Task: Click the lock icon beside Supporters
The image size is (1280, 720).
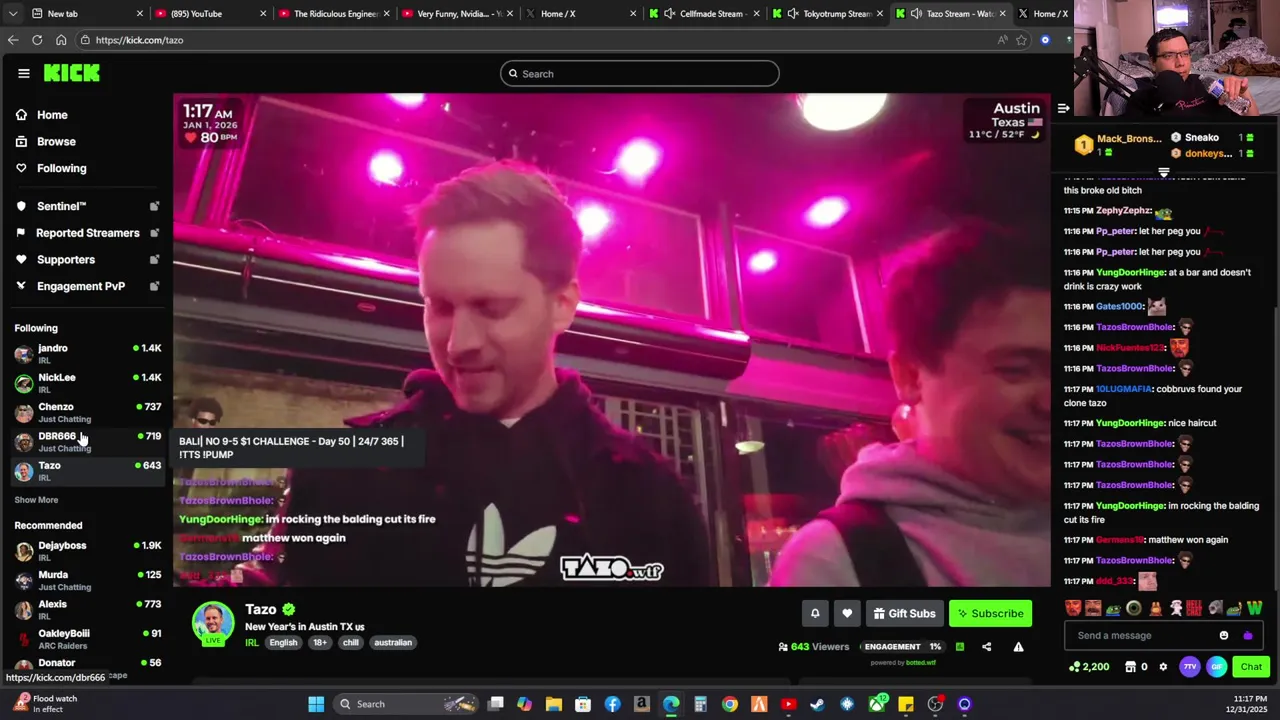Action: (x=154, y=260)
